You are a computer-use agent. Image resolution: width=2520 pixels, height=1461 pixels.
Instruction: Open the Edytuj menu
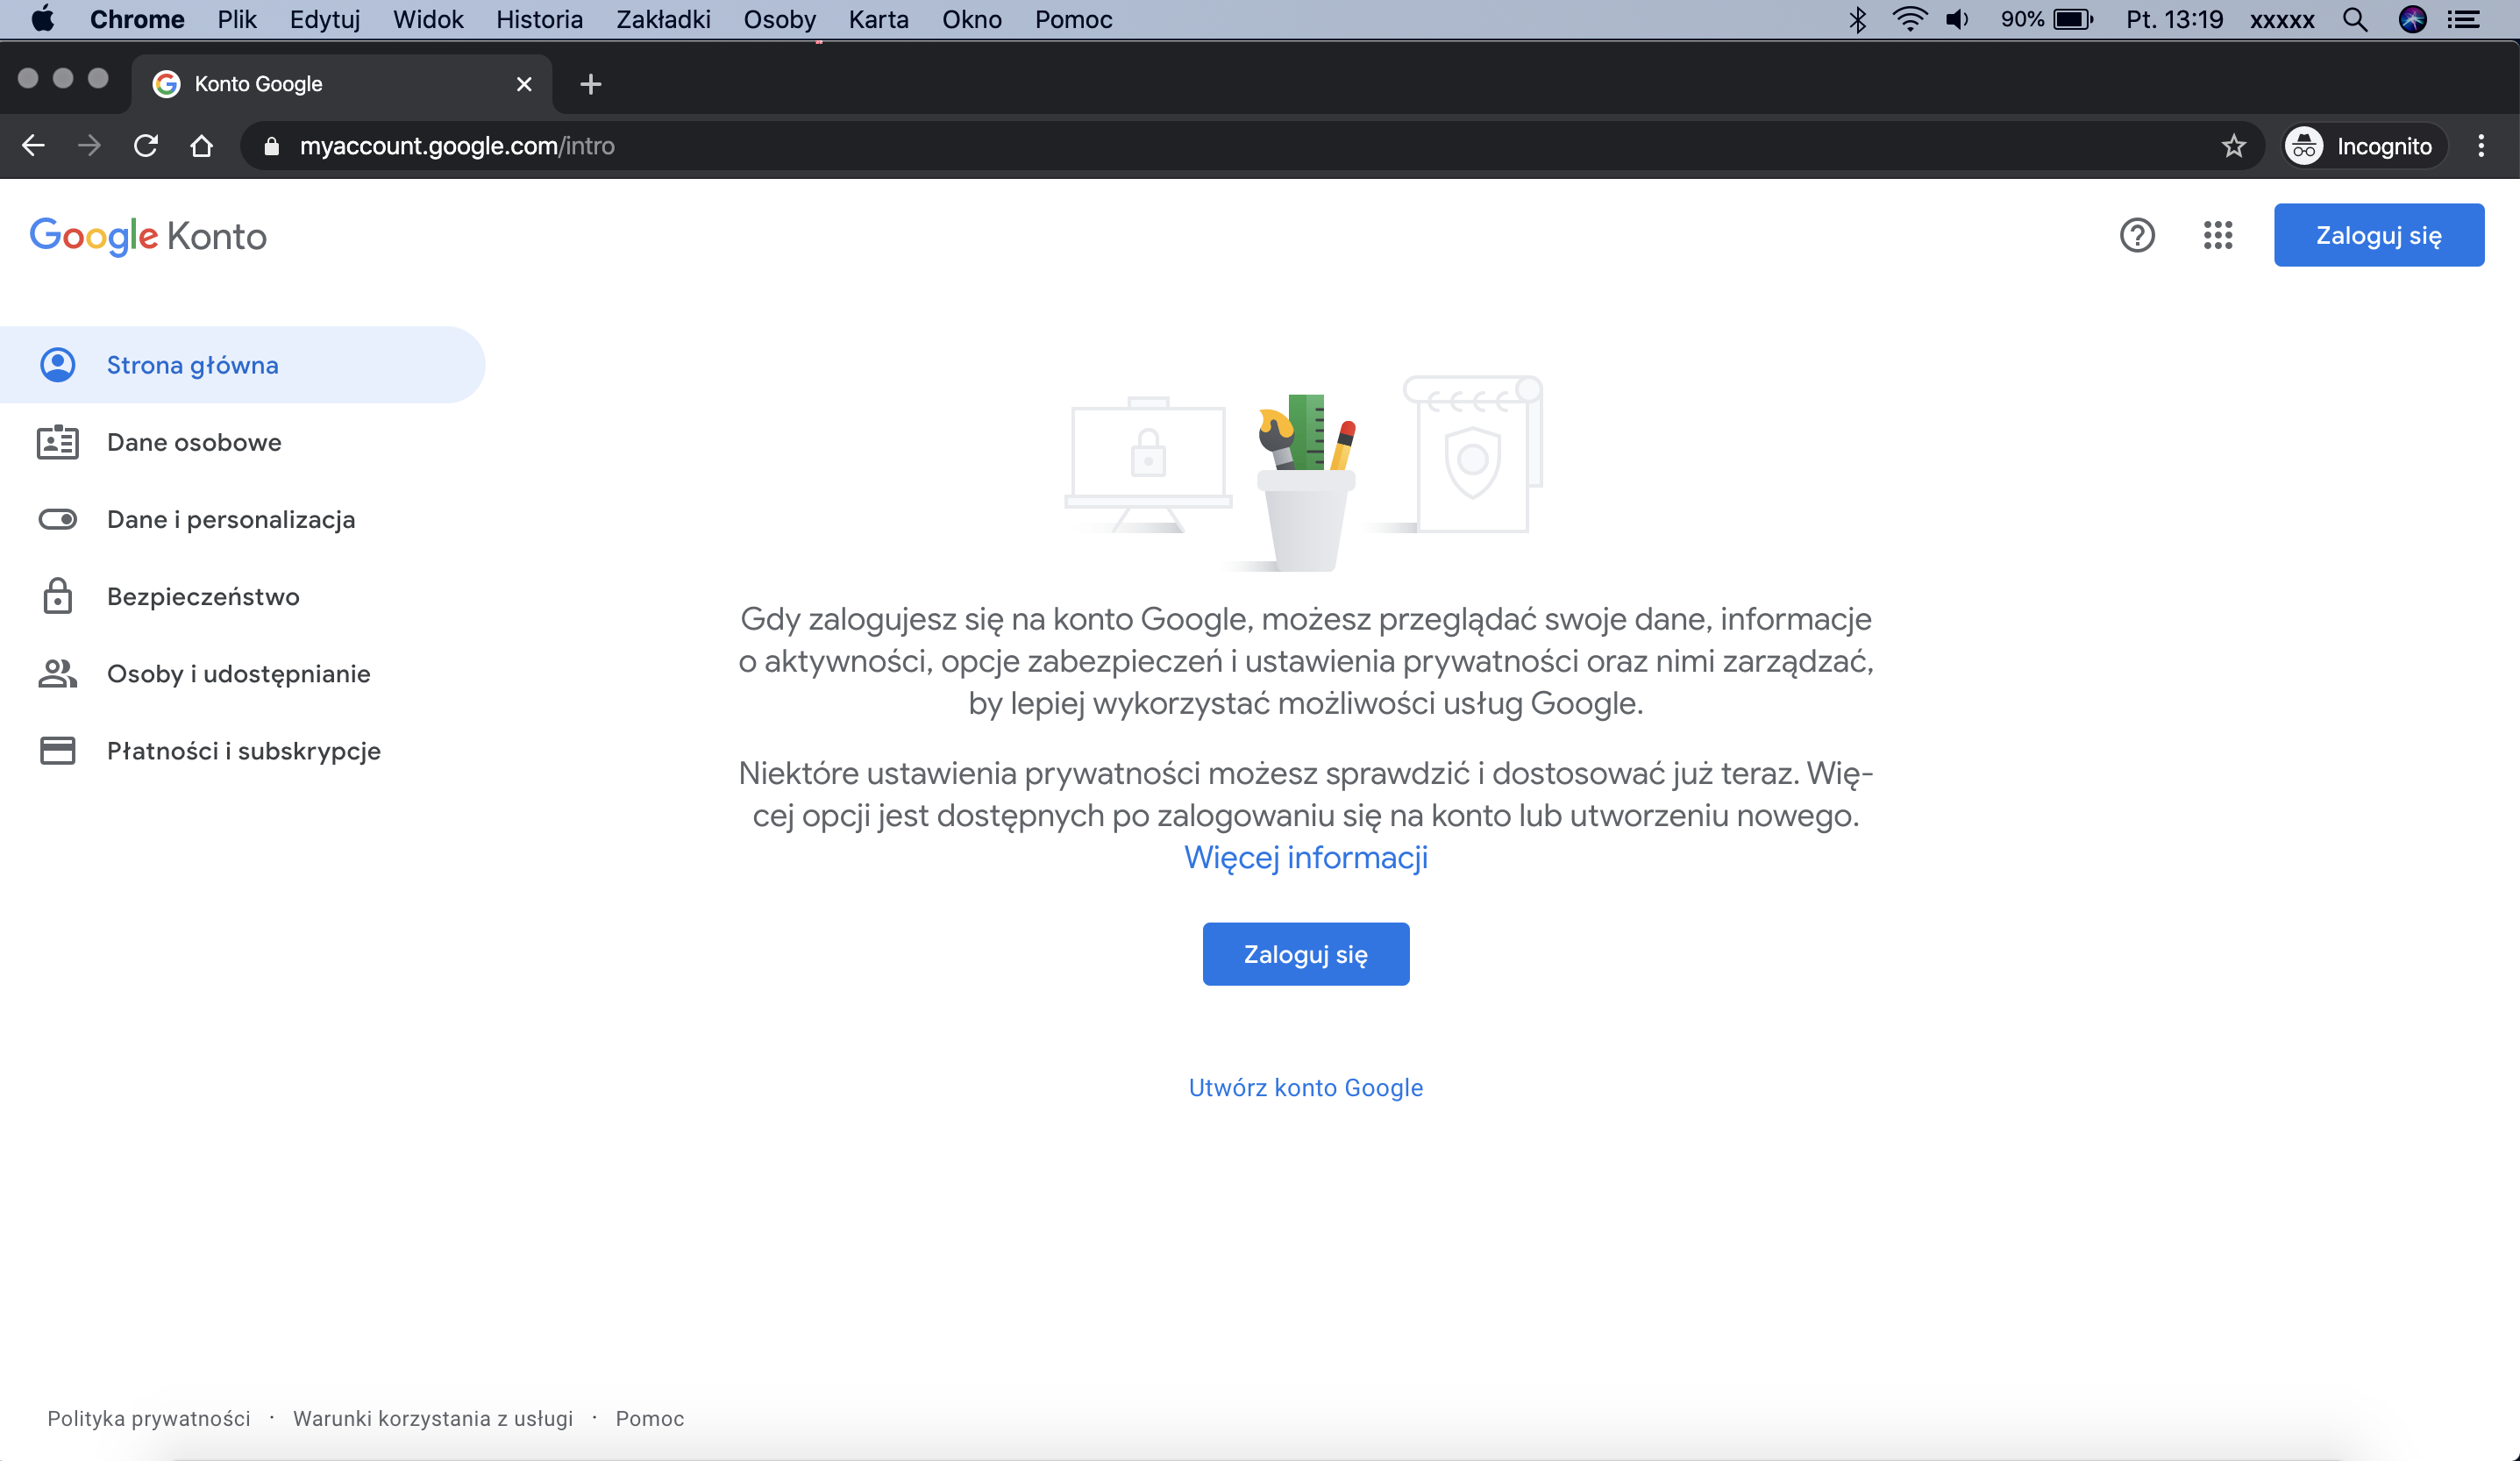(x=325, y=19)
